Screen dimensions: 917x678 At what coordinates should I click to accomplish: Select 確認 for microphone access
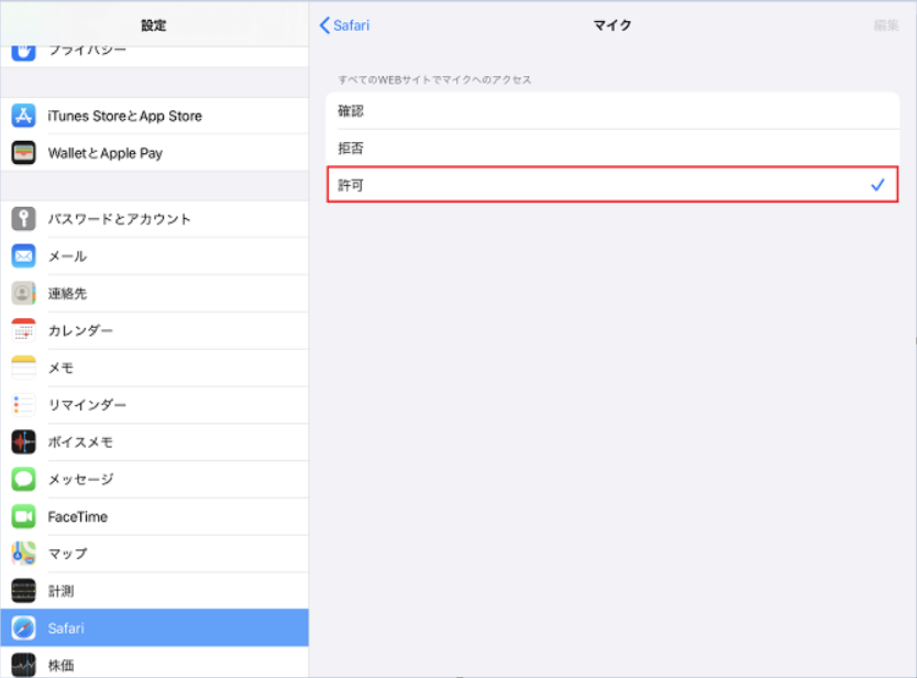612,111
